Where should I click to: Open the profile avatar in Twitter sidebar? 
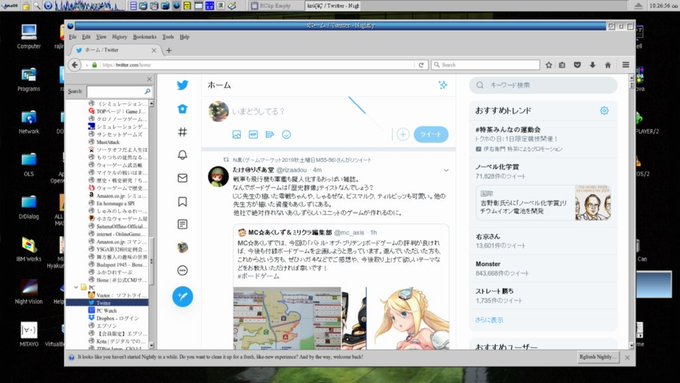183,247
